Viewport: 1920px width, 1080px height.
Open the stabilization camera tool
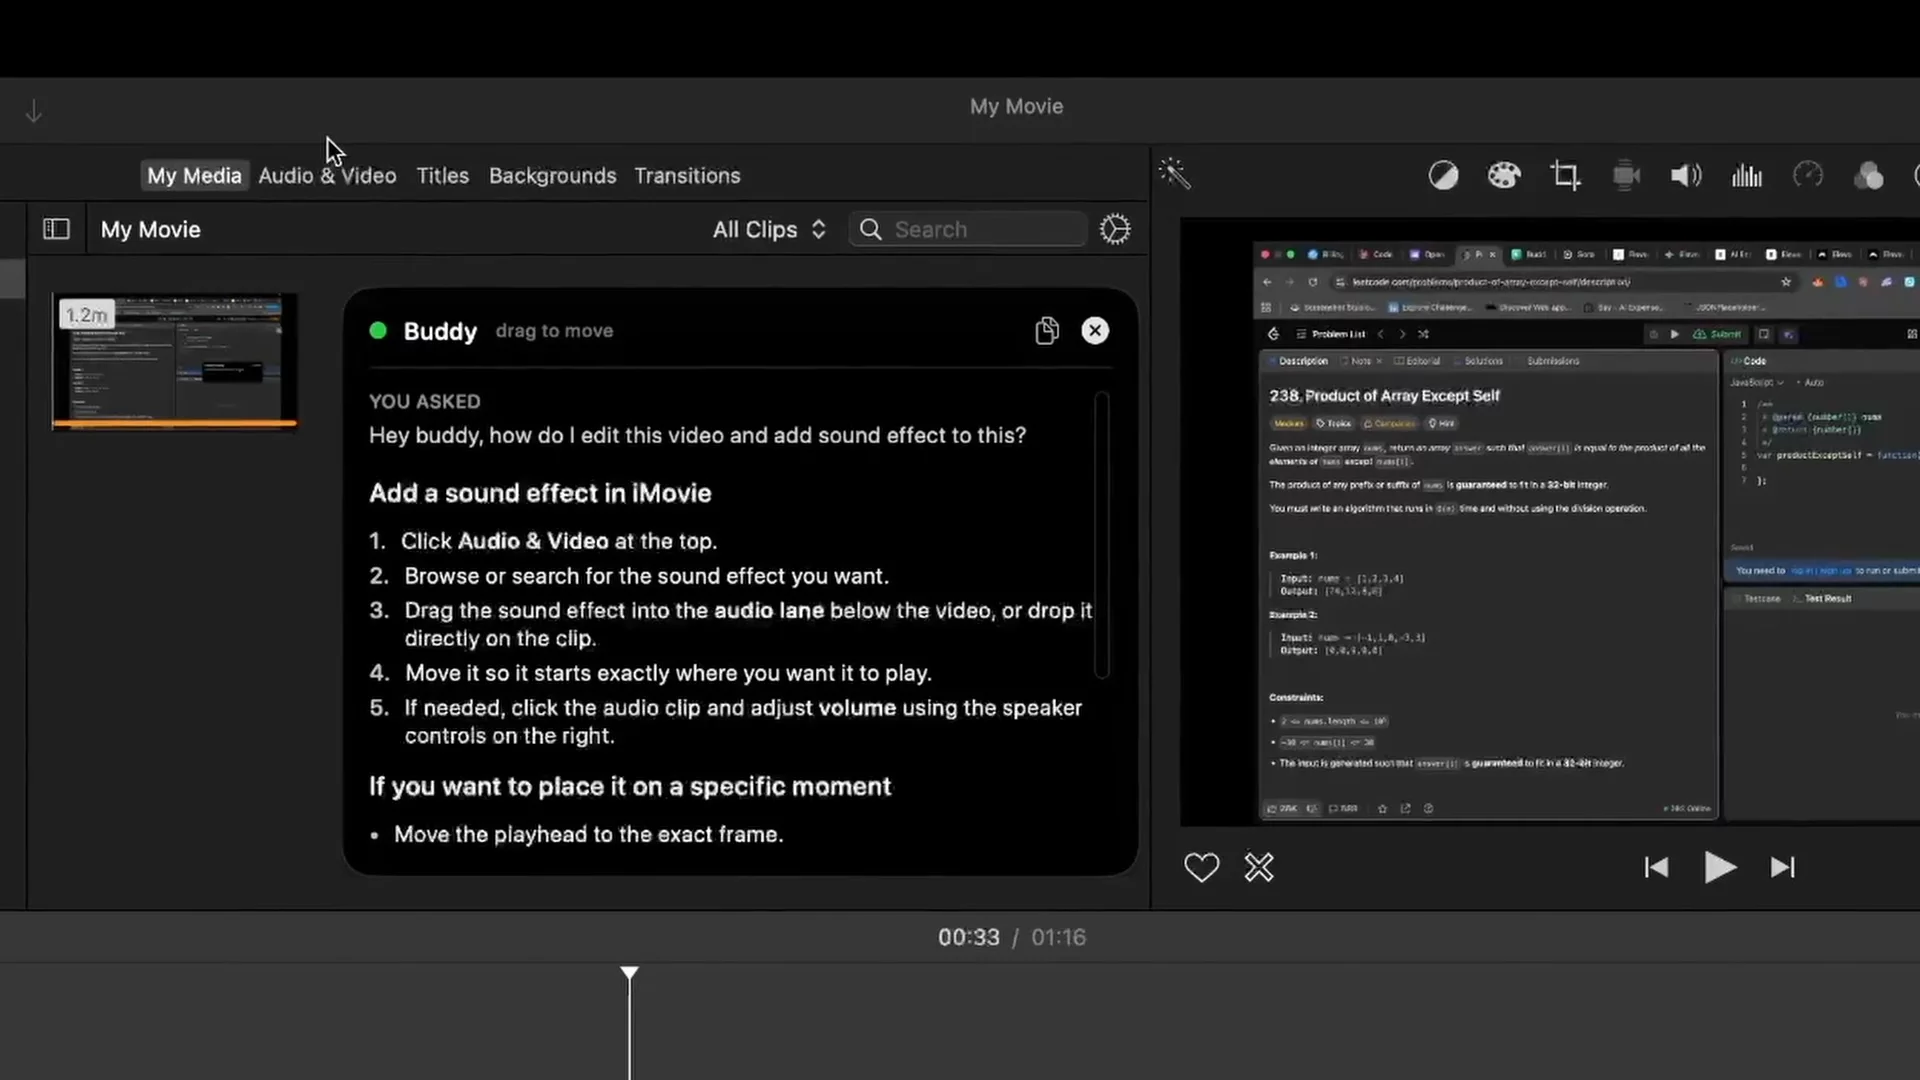point(1626,176)
